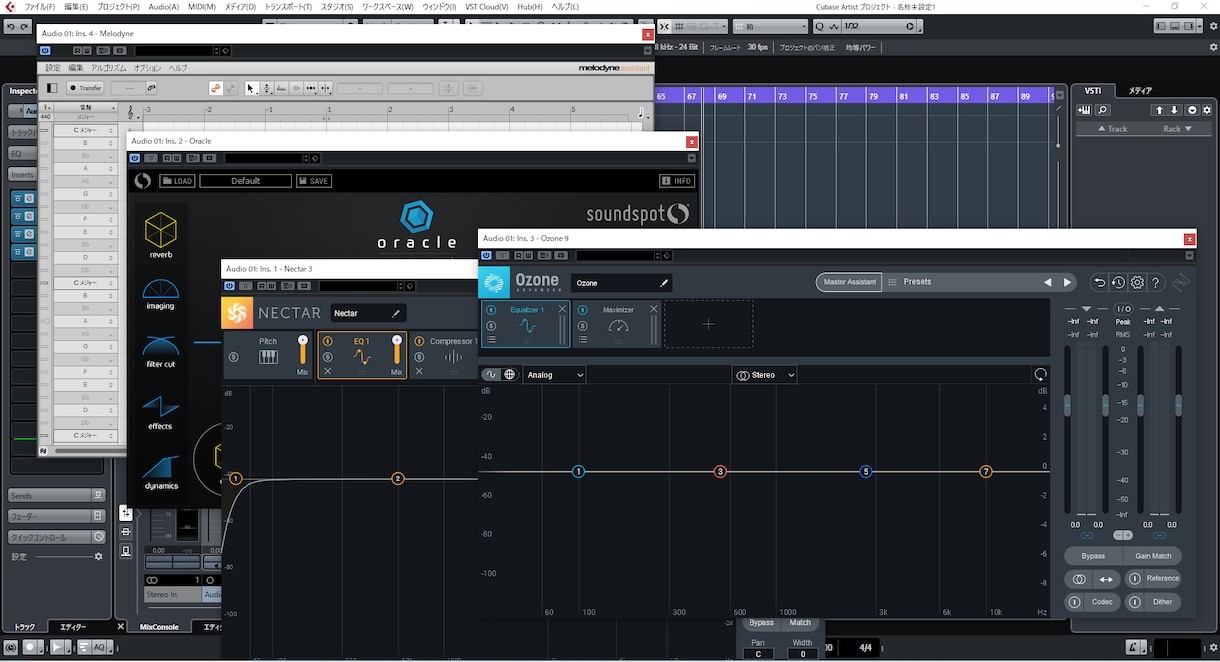Image resolution: width=1220 pixels, height=662 pixels.
Task: Open the Stereo channel mode dropdown in Ozone
Action: coord(764,375)
